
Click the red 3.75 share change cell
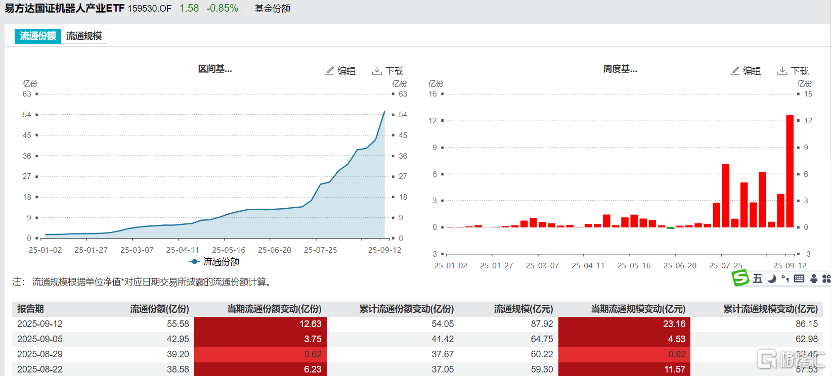coord(261,339)
